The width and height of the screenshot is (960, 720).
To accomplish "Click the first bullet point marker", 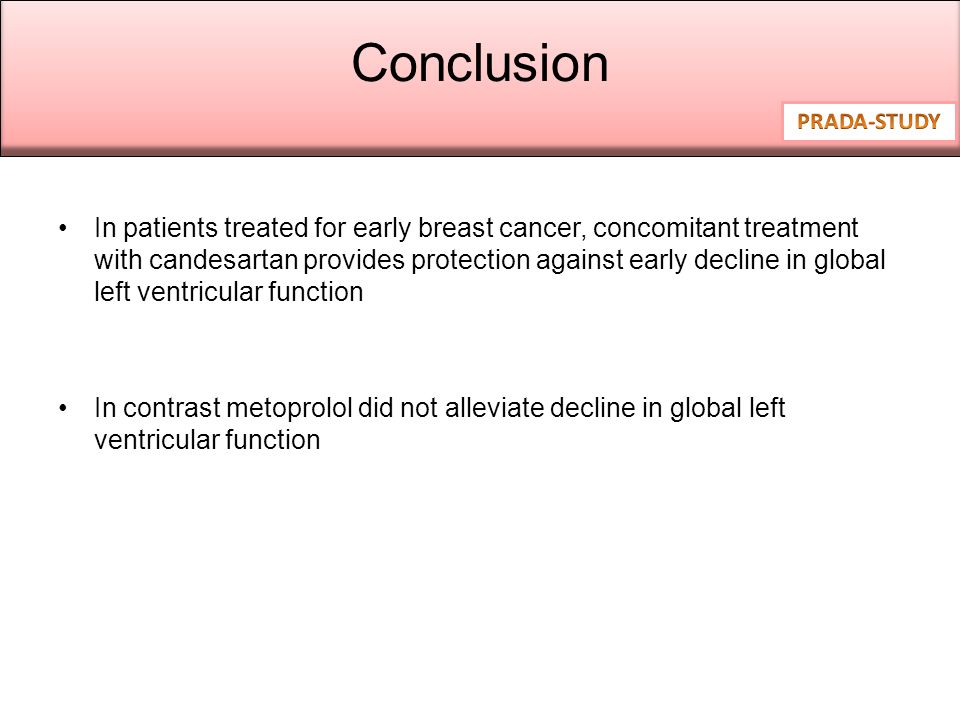I will tap(63, 228).
